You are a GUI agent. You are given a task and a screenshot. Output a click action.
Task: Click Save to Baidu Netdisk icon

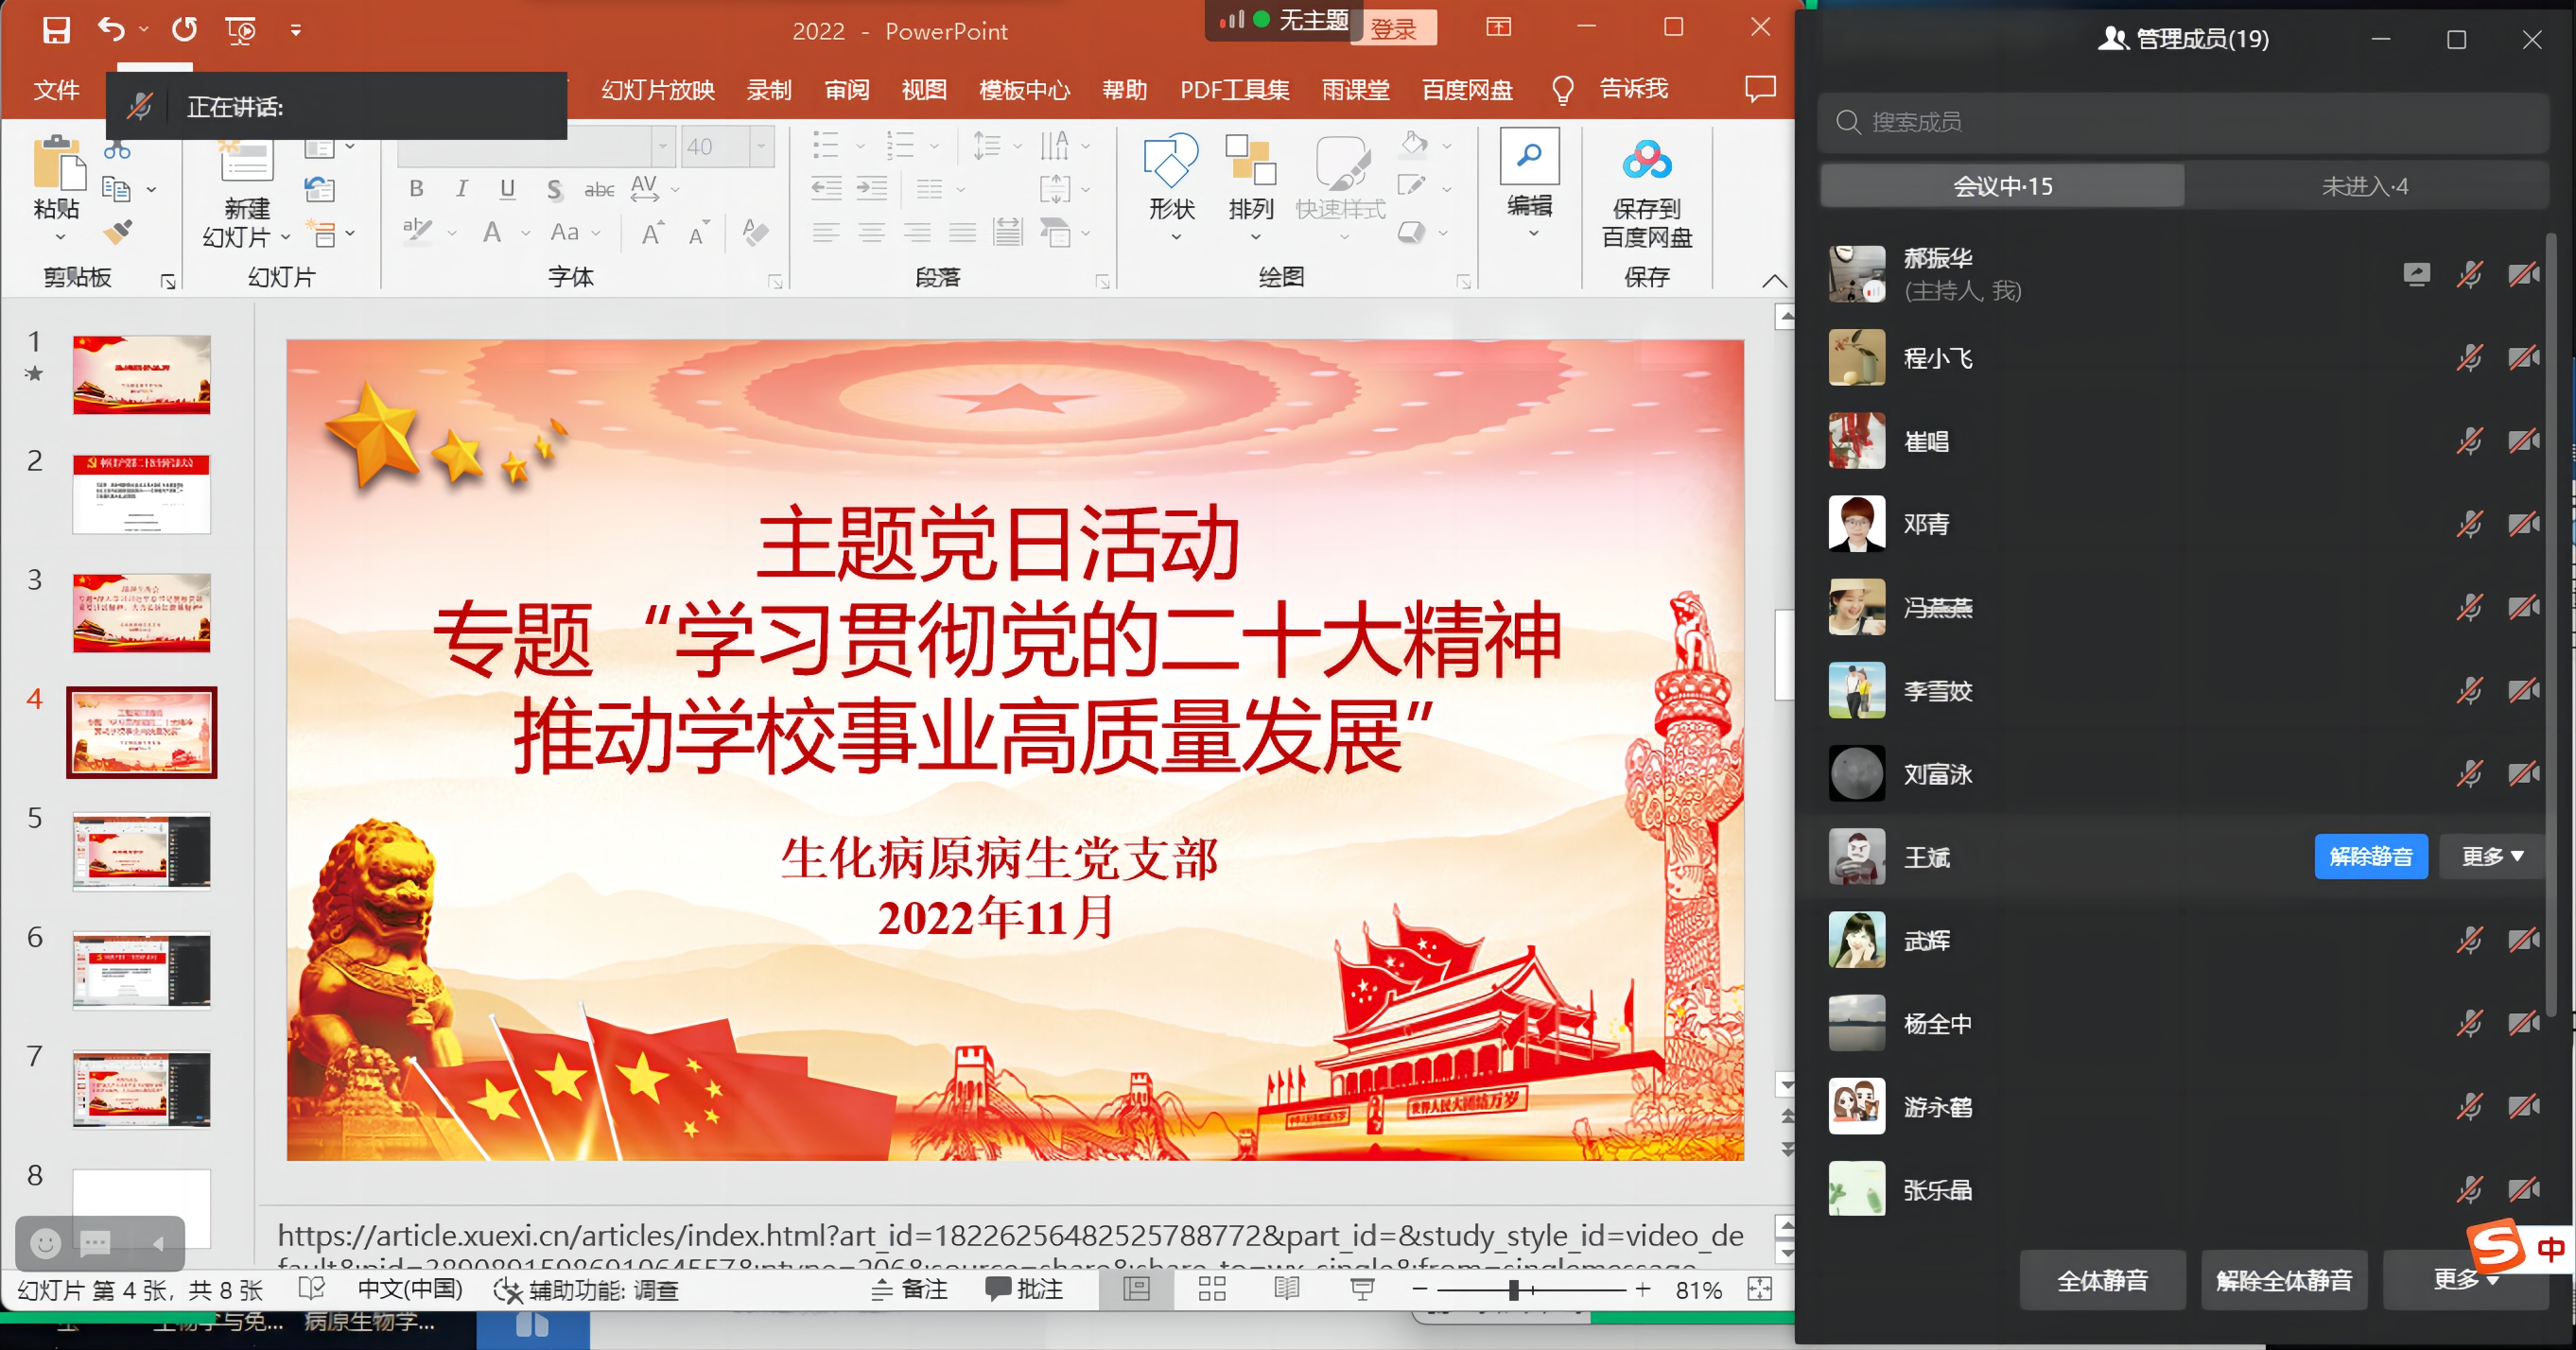tap(1646, 160)
